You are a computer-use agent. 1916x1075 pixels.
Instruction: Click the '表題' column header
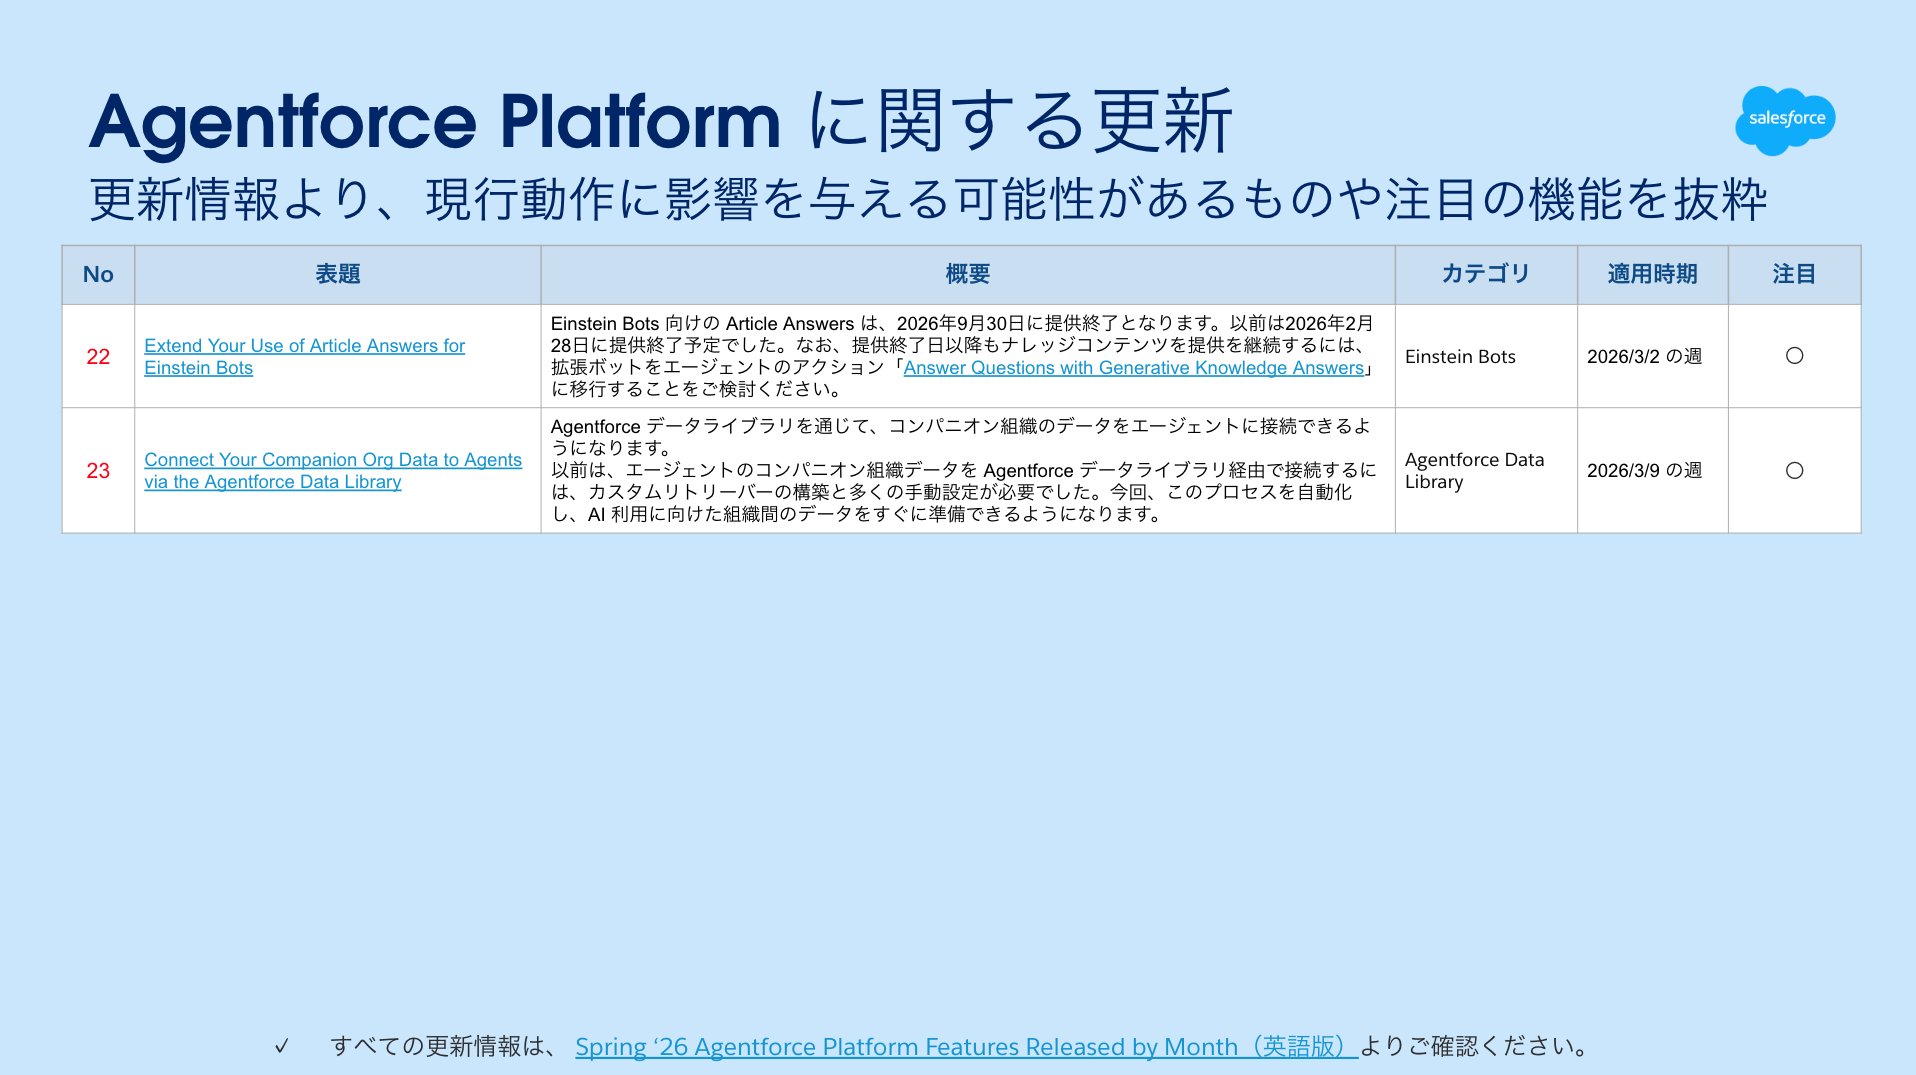[x=338, y=274]
